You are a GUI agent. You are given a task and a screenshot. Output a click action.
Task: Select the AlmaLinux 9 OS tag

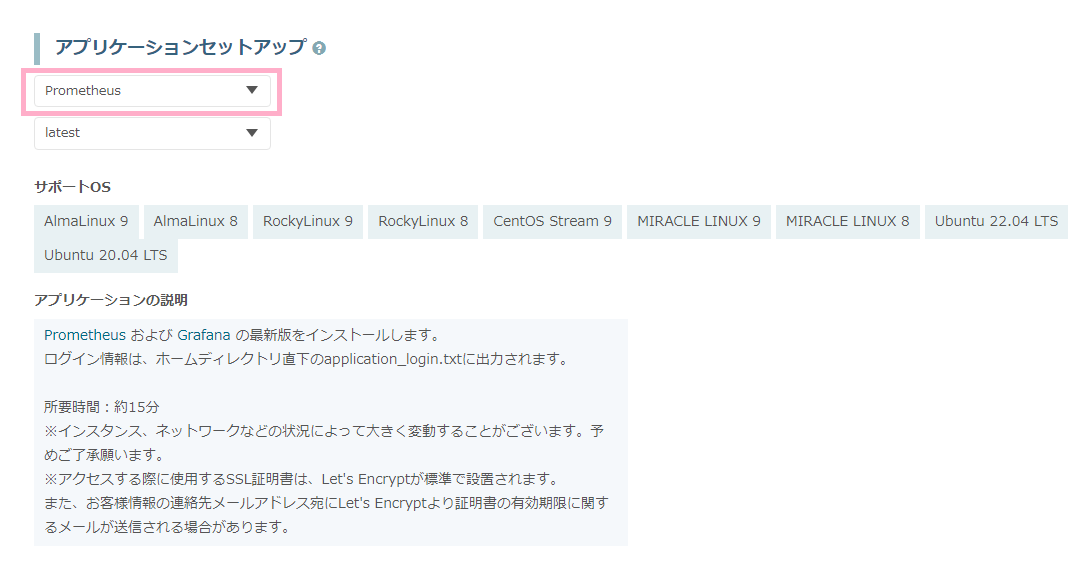coord(86,221)
